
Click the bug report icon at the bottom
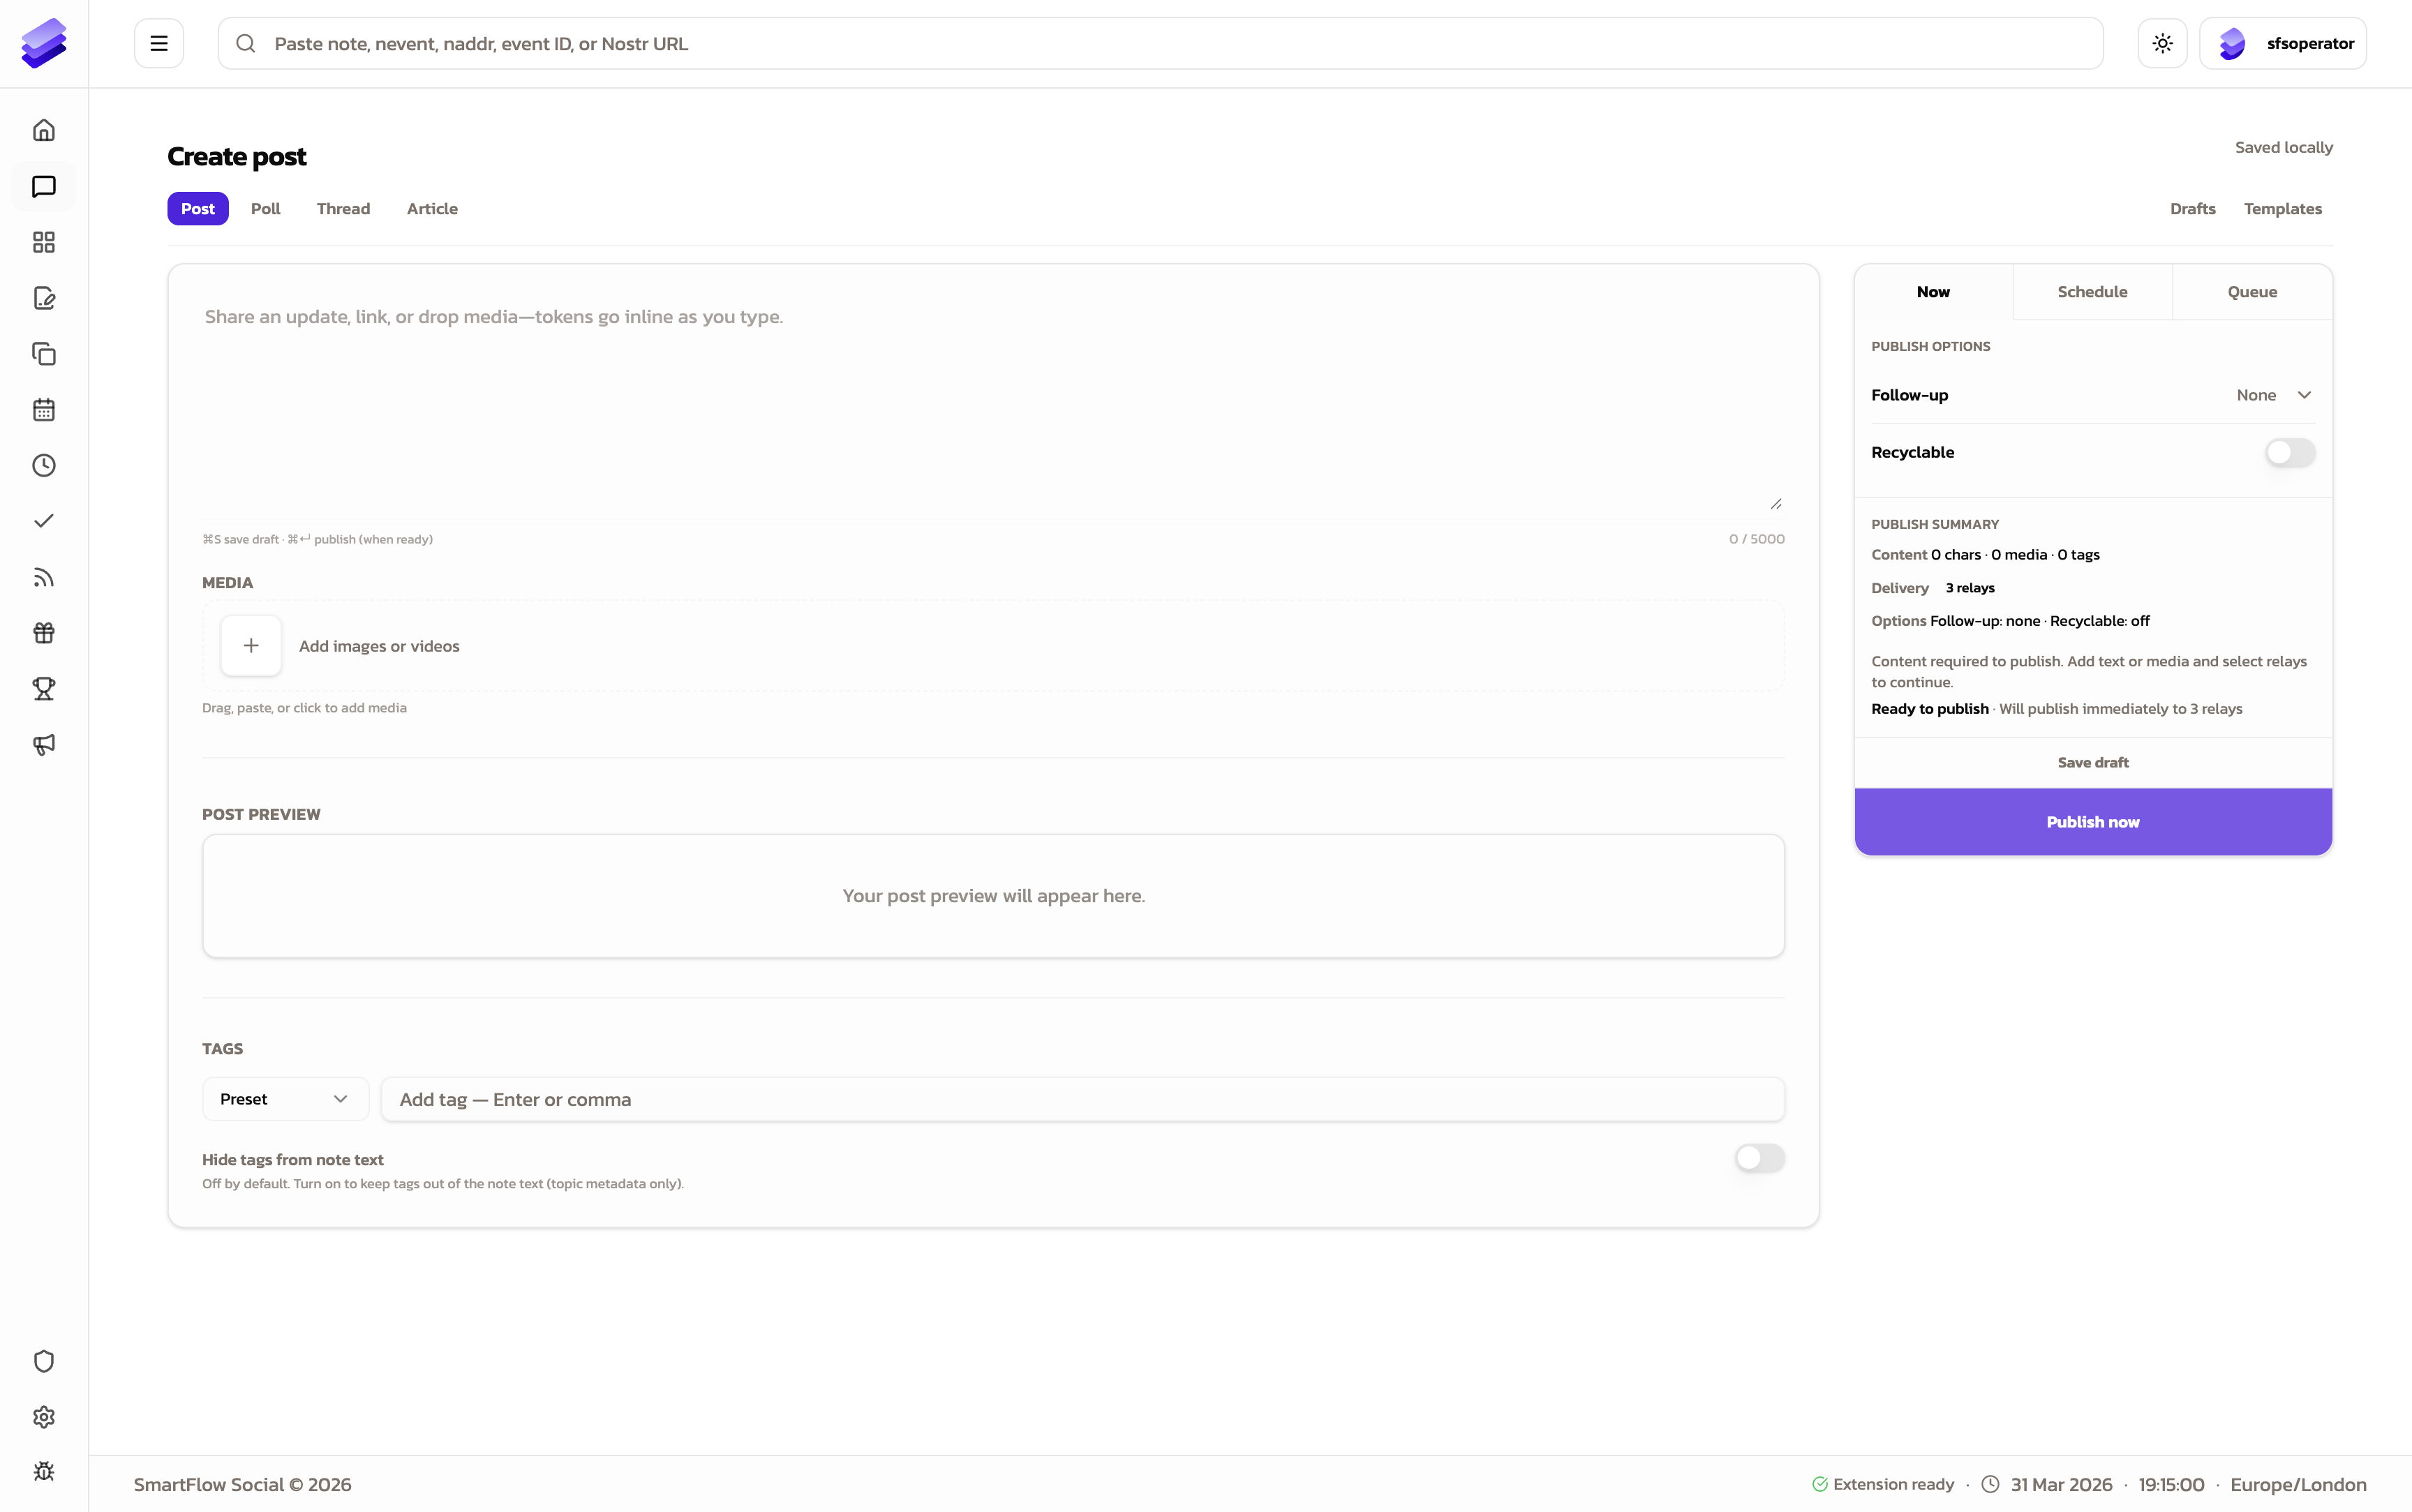click(x=43, y=1470)
